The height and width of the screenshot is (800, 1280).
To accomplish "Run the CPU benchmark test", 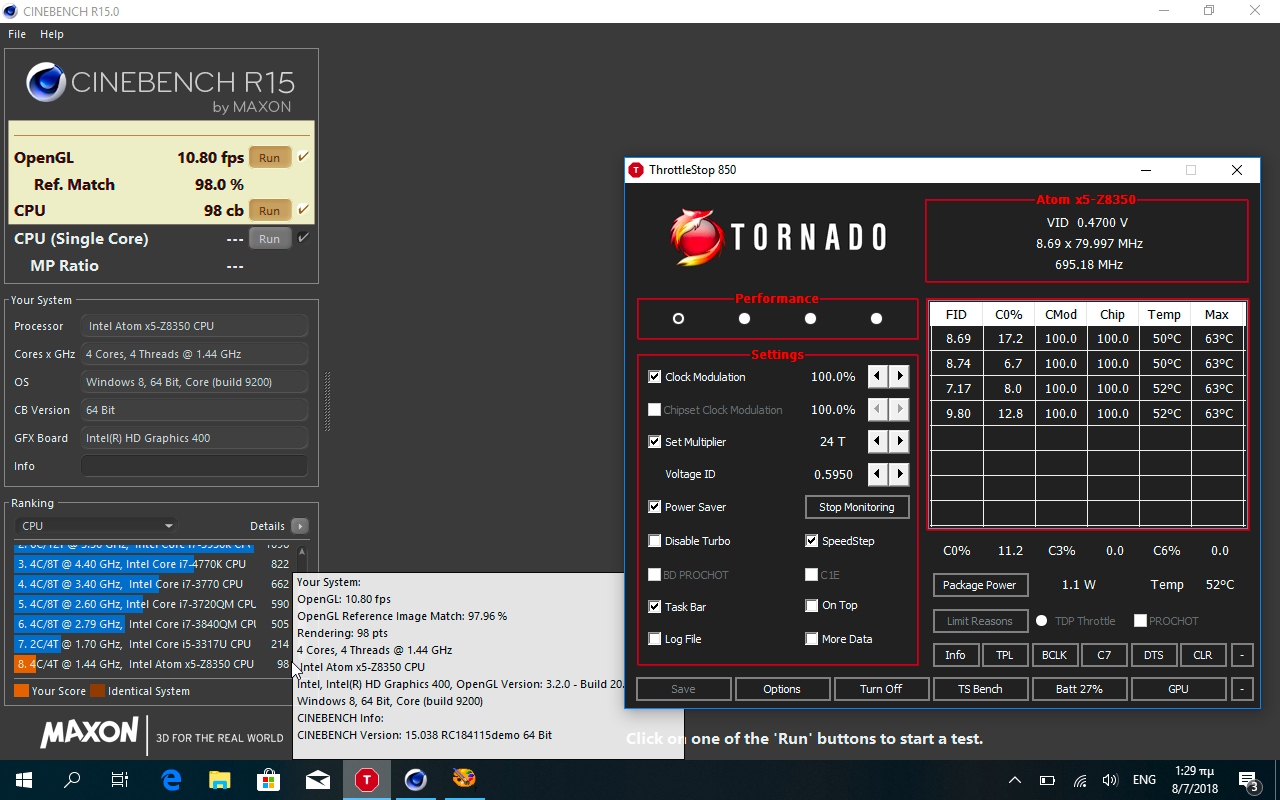I will (269, 211).
